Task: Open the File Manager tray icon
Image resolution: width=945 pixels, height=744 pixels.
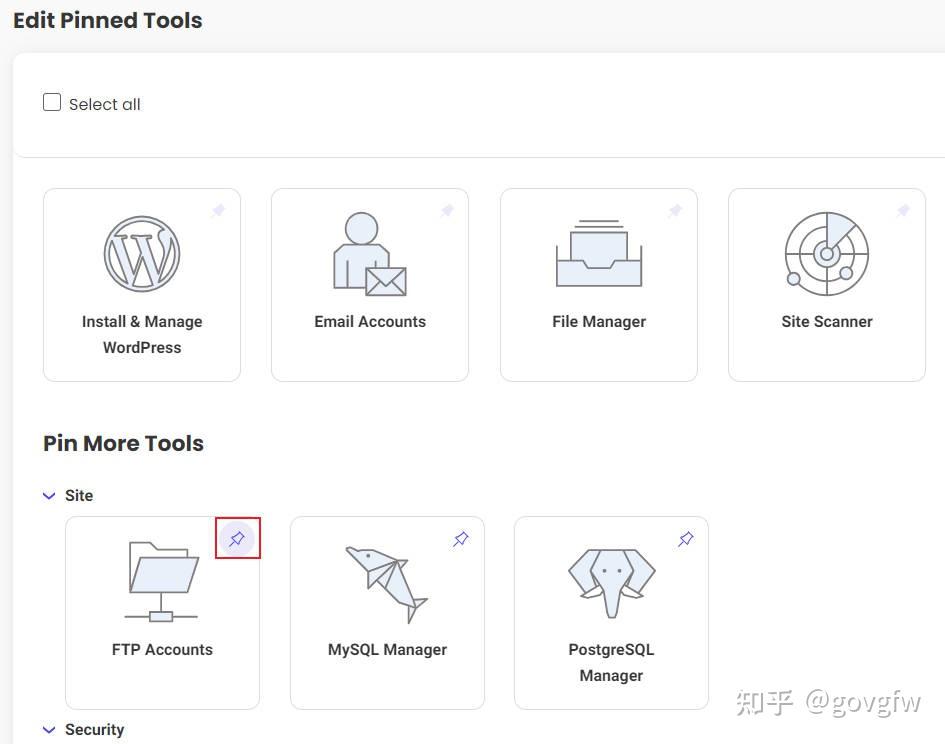Action: click(x=598, y=253)
